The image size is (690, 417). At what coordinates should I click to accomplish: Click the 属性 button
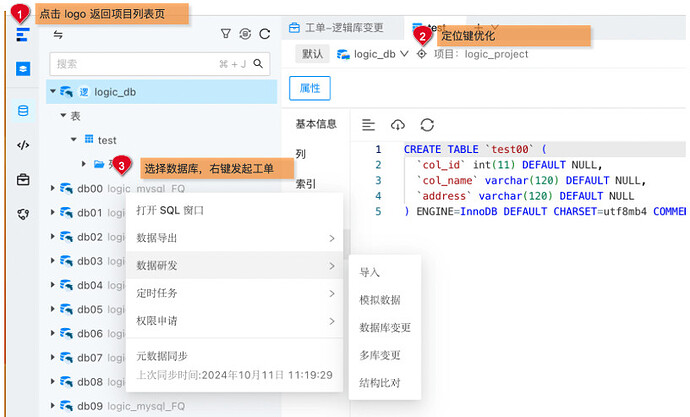310,88
